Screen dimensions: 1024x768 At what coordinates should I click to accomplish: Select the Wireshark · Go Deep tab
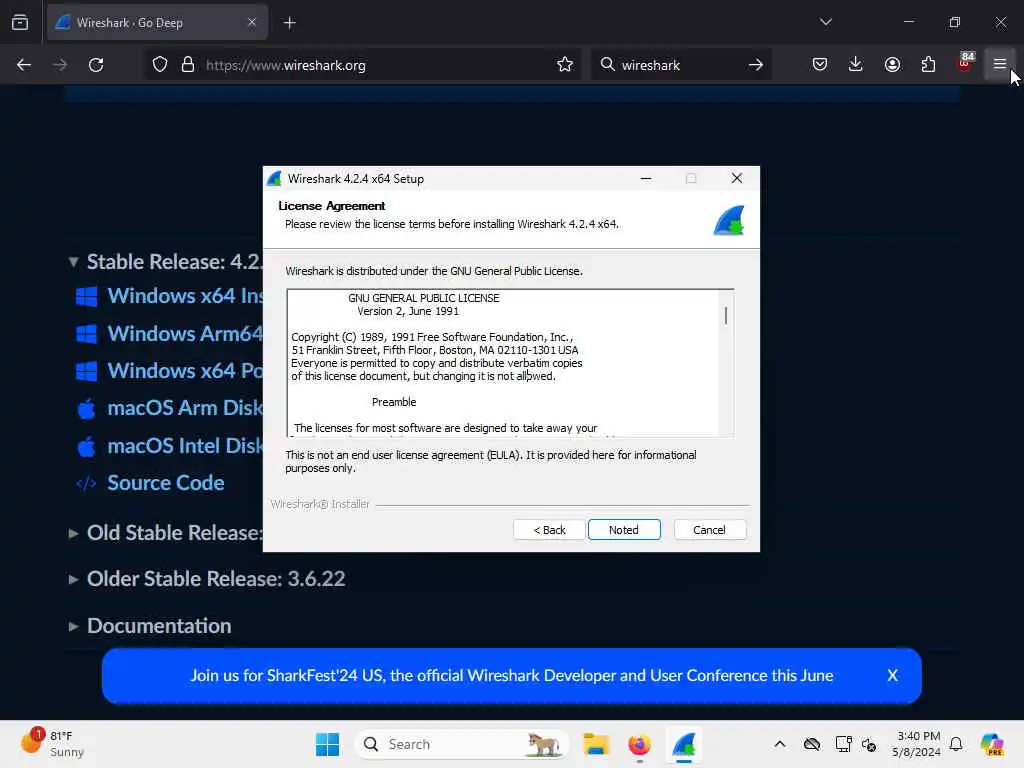[x=157, y=22]
